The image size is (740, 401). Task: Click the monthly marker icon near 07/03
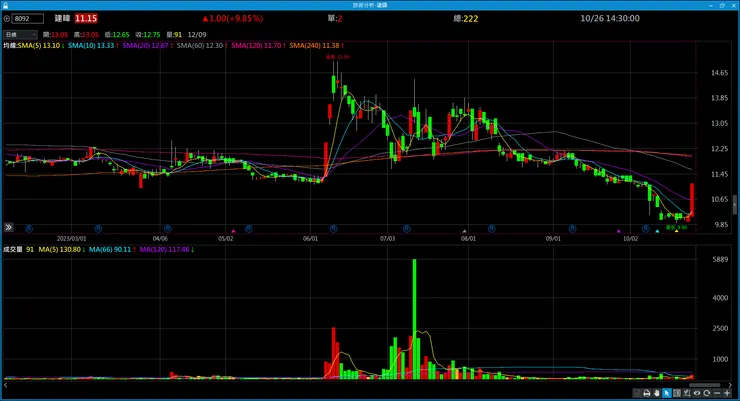point(407,229)
